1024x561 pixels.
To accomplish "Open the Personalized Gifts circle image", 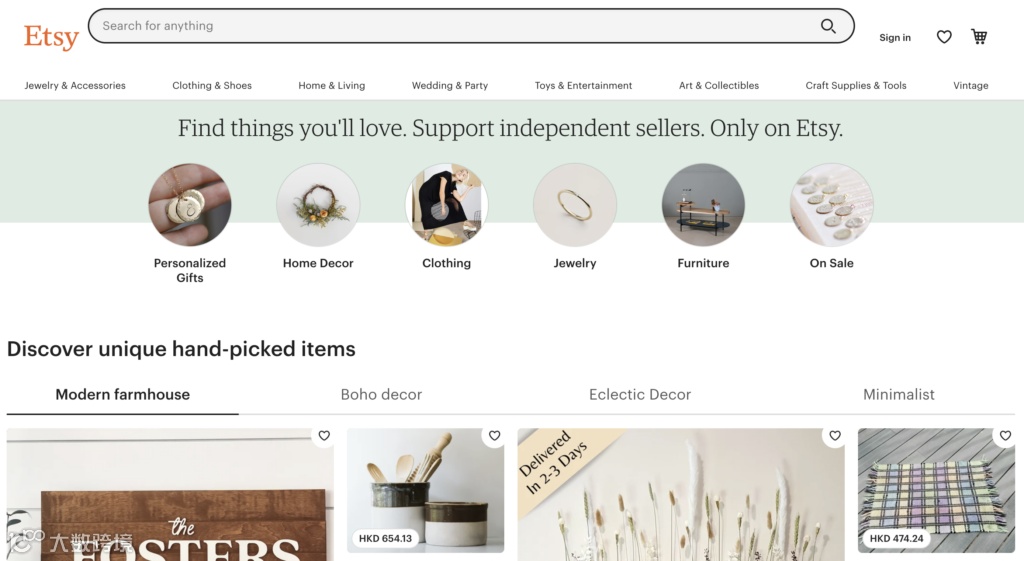I will pos(190,205).
